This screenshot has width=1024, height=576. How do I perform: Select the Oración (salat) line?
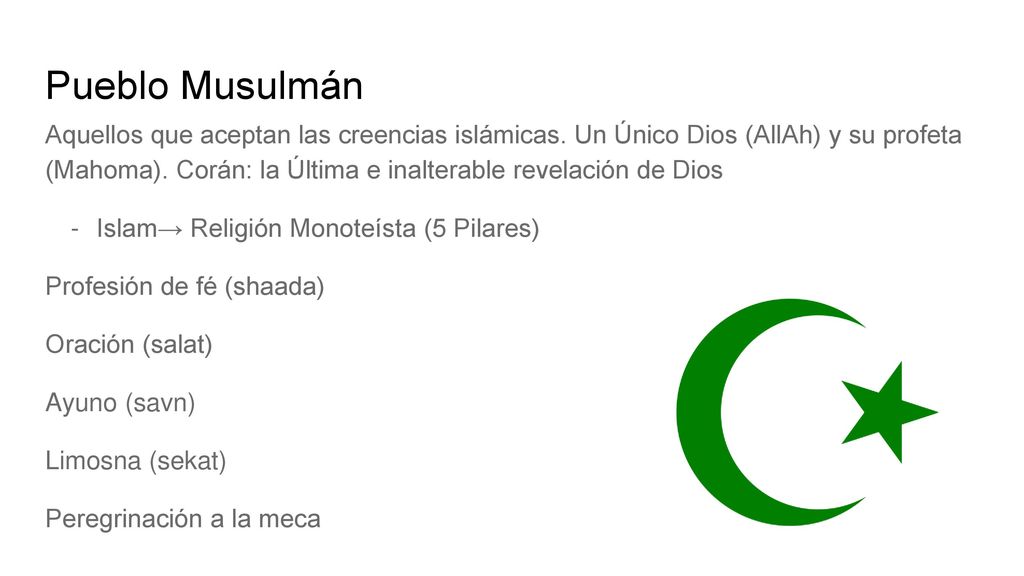pyautogui.click(x=129, y=345)
